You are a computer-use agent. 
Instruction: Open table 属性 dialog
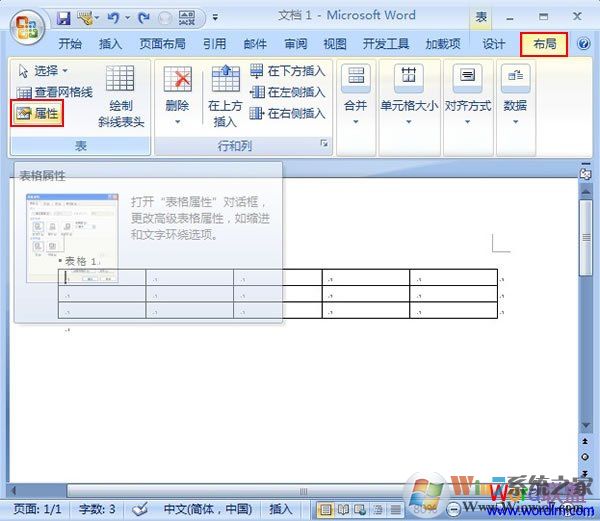37,113
